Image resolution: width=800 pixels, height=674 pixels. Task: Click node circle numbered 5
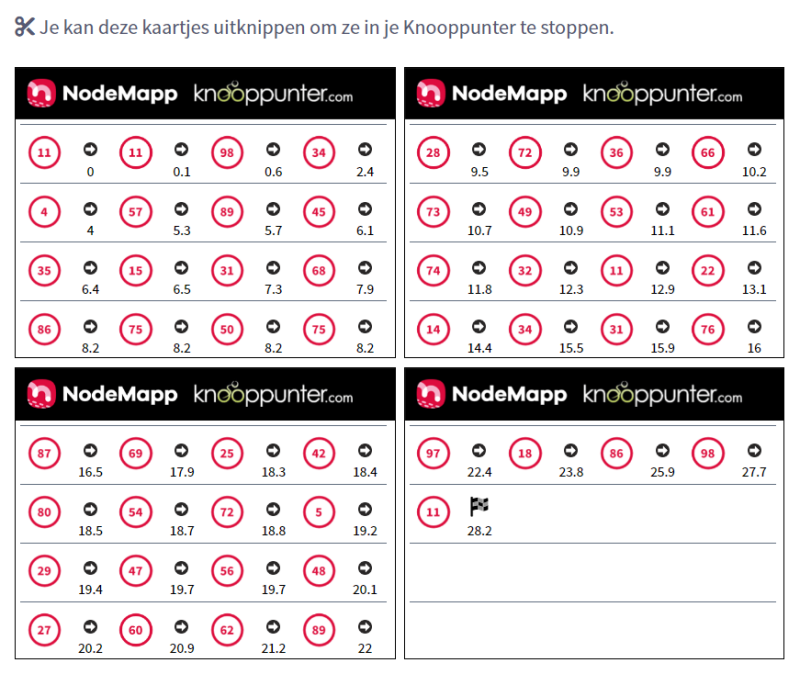pyautogui.click(x=319, y=512)
